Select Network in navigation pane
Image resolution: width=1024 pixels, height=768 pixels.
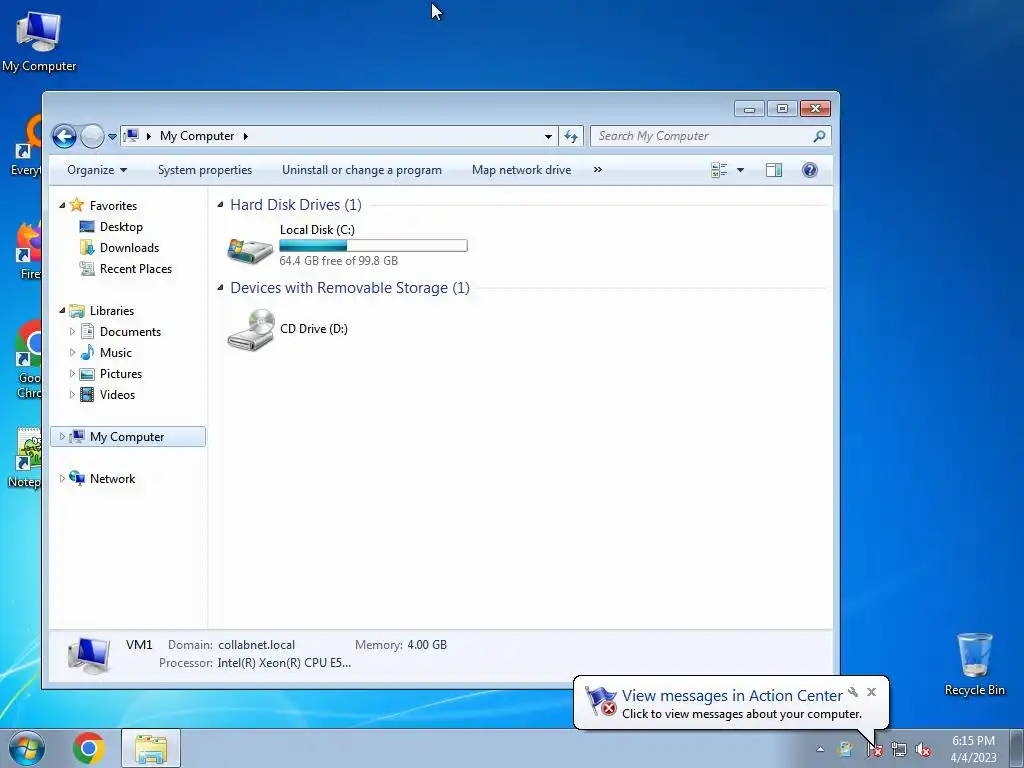pyautogui.click(x=112, y=479)
